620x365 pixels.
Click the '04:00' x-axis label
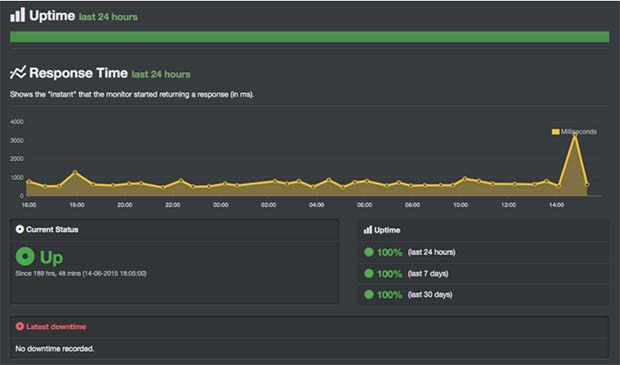pos(316,205)
